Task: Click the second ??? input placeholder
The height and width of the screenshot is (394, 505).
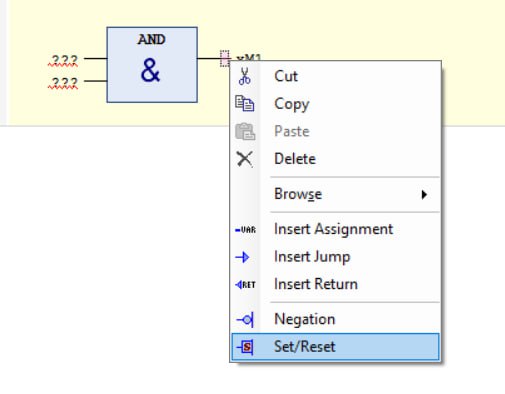Action: (63, 83)
